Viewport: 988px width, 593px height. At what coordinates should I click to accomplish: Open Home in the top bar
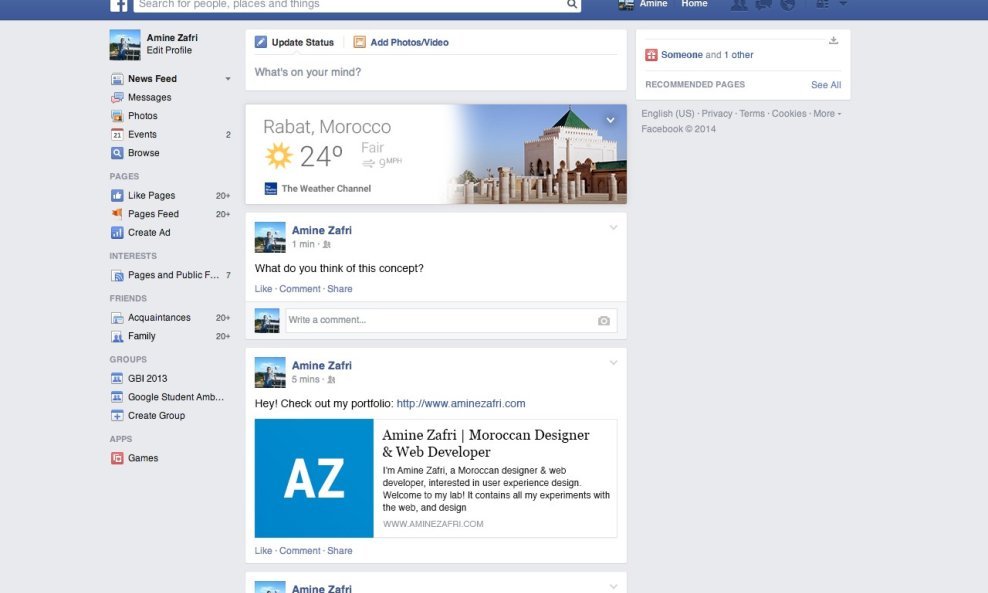pos(694,4)
